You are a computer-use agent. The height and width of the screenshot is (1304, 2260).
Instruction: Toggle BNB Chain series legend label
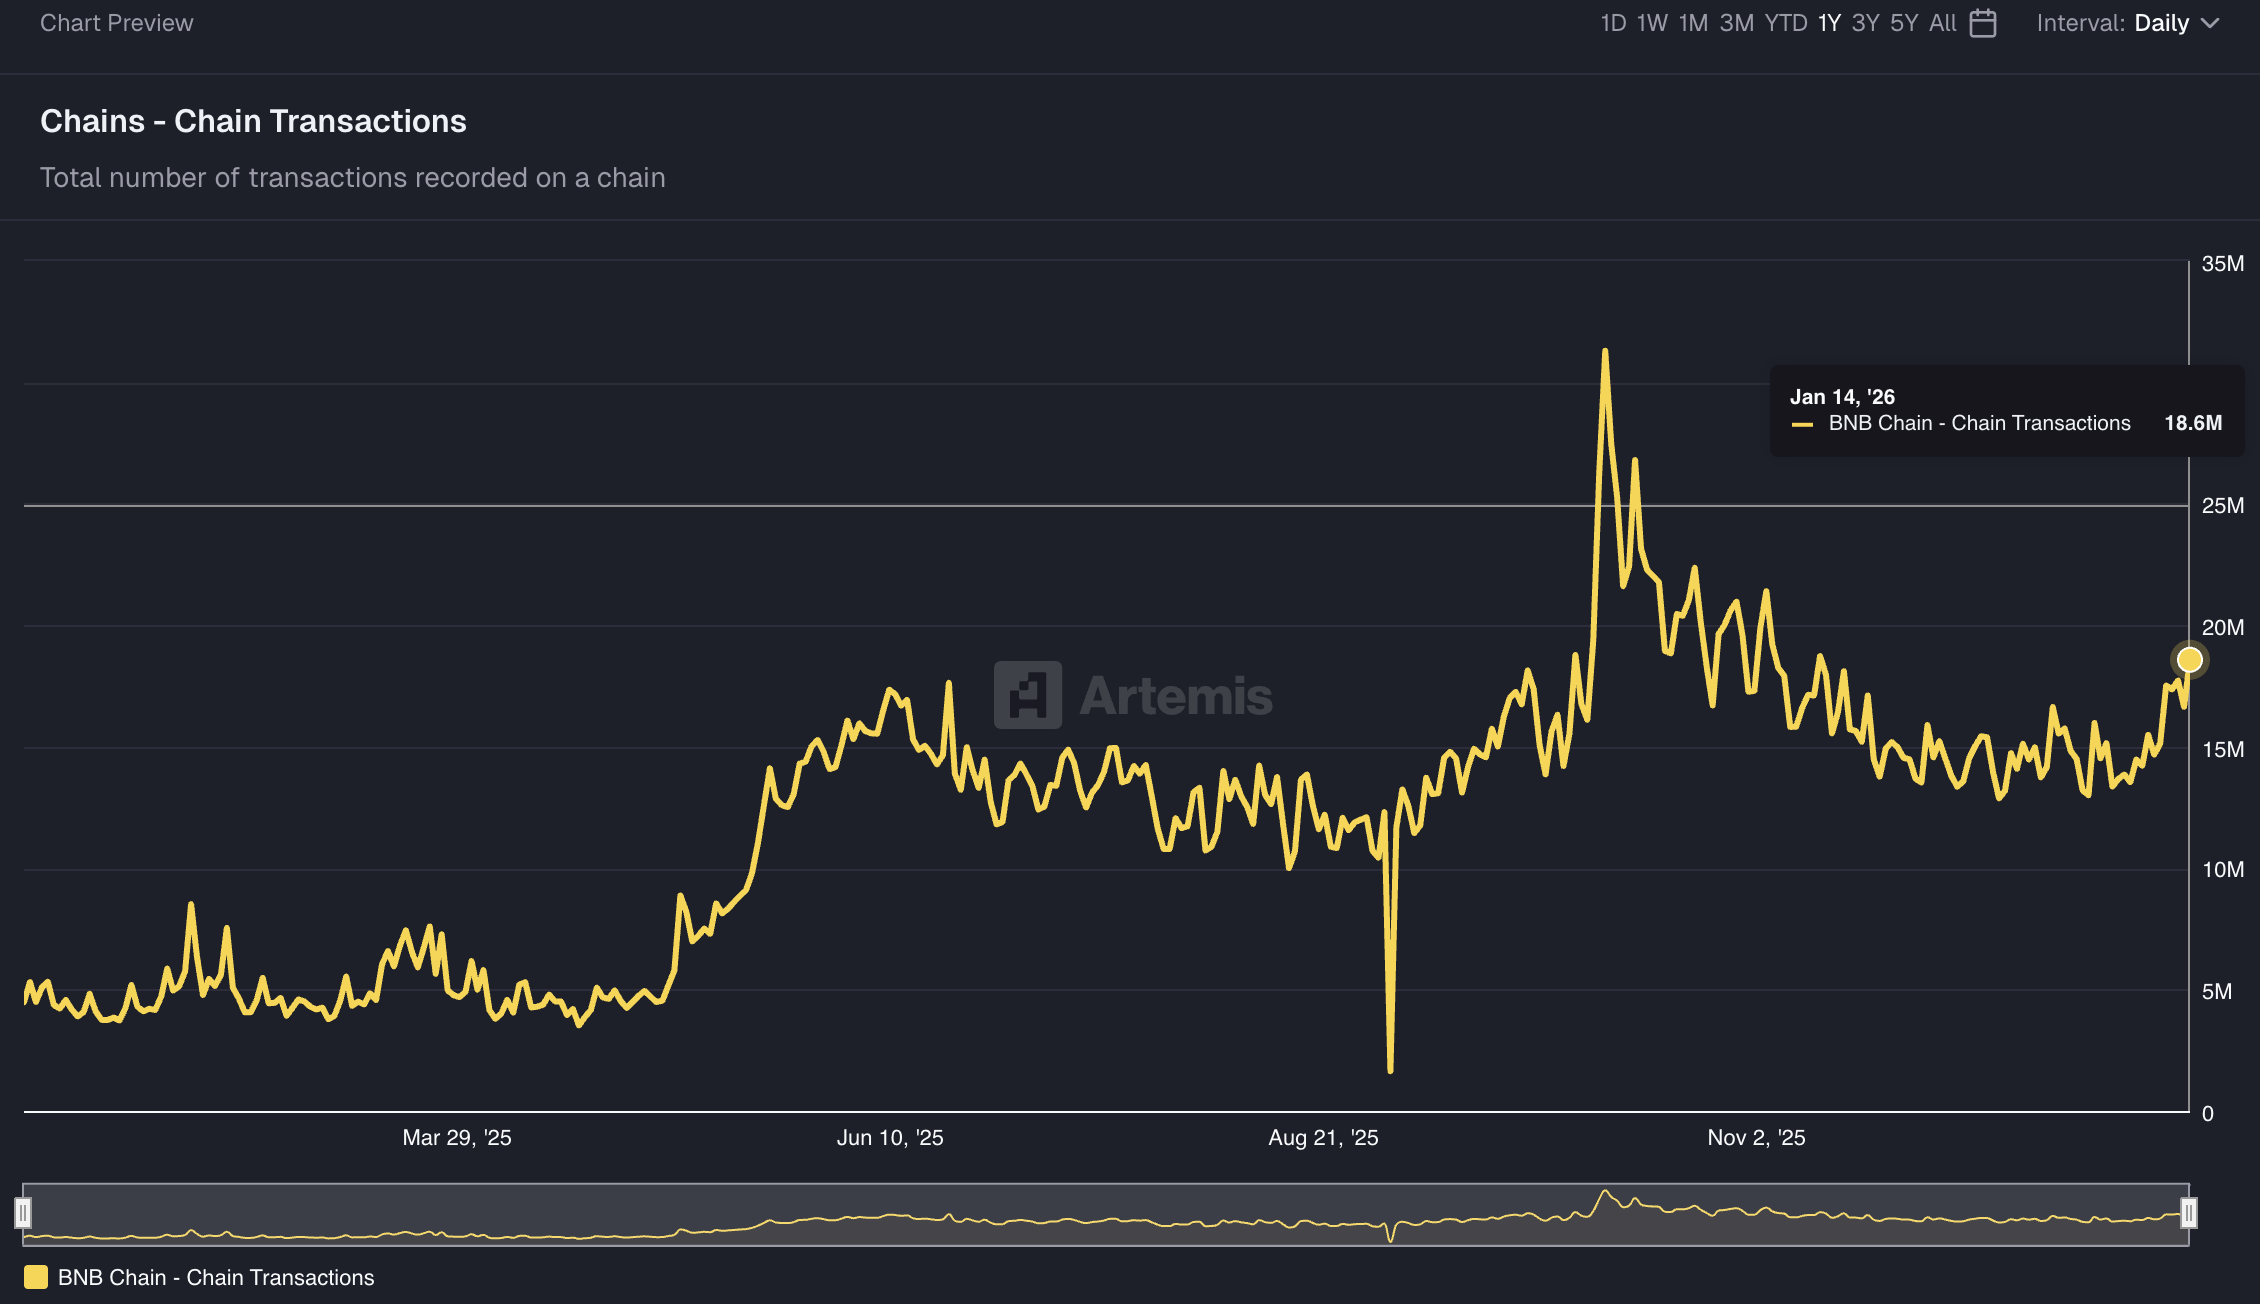click(x=216, y=1277)
